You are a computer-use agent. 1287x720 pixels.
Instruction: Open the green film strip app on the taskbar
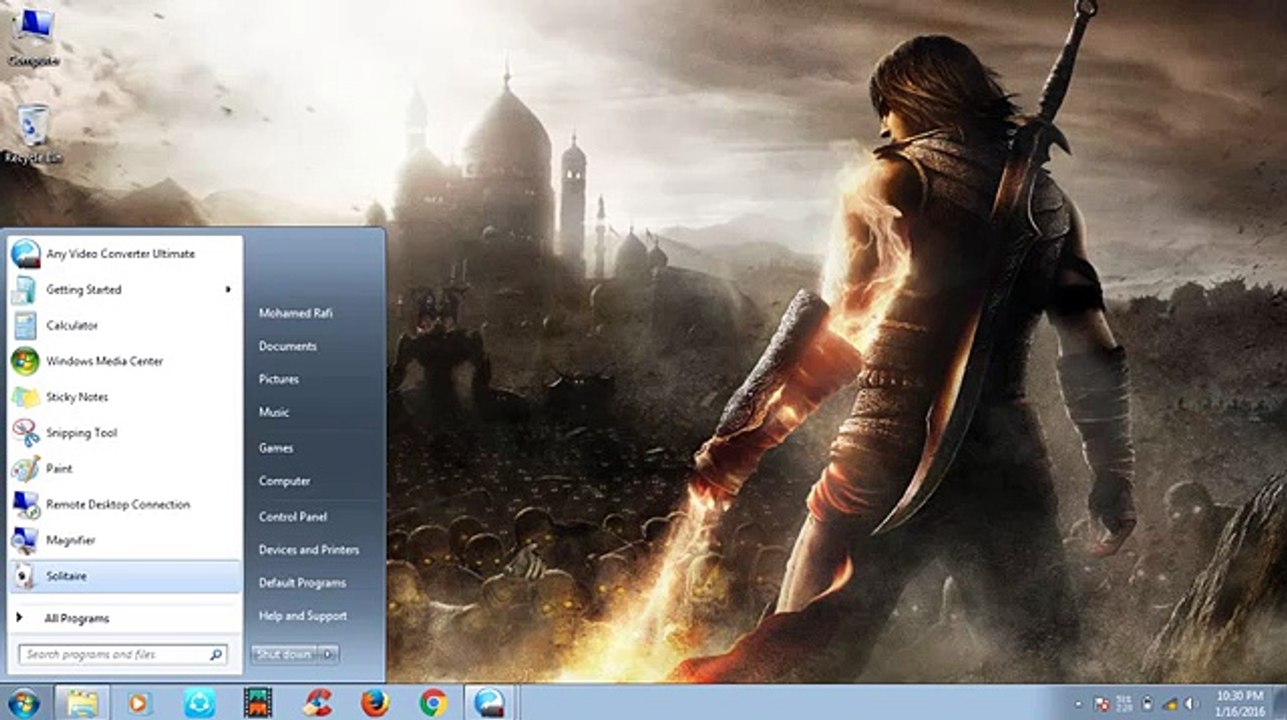(258, 703)
